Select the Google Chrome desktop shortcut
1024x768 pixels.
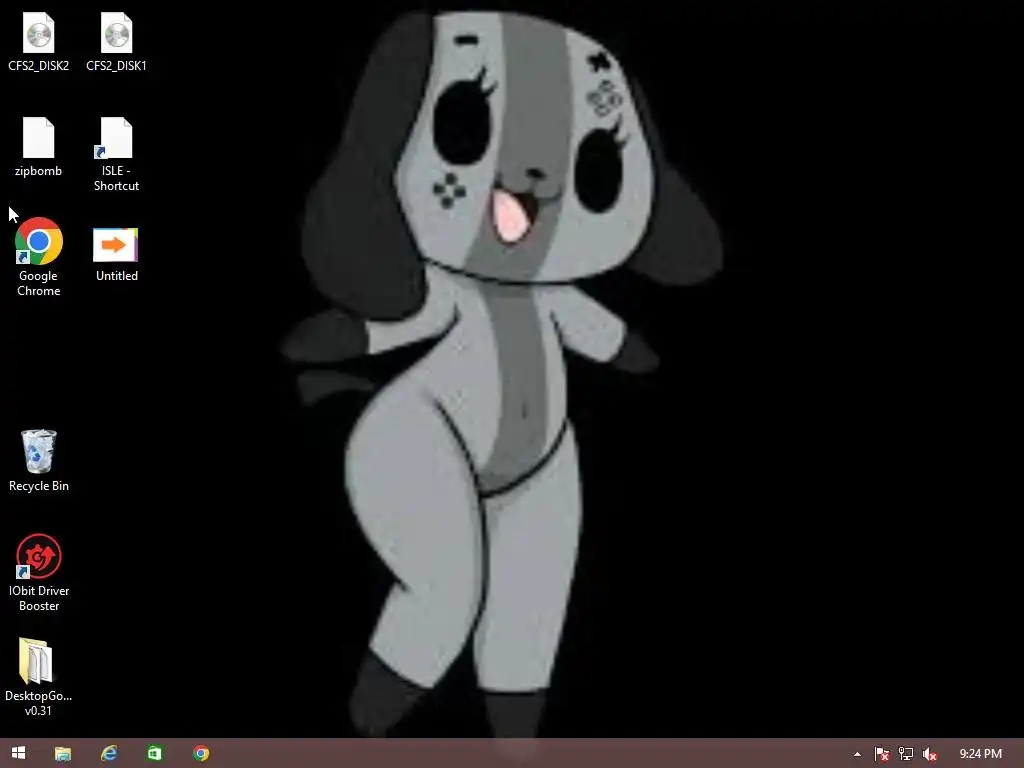[x=39, y=241]
